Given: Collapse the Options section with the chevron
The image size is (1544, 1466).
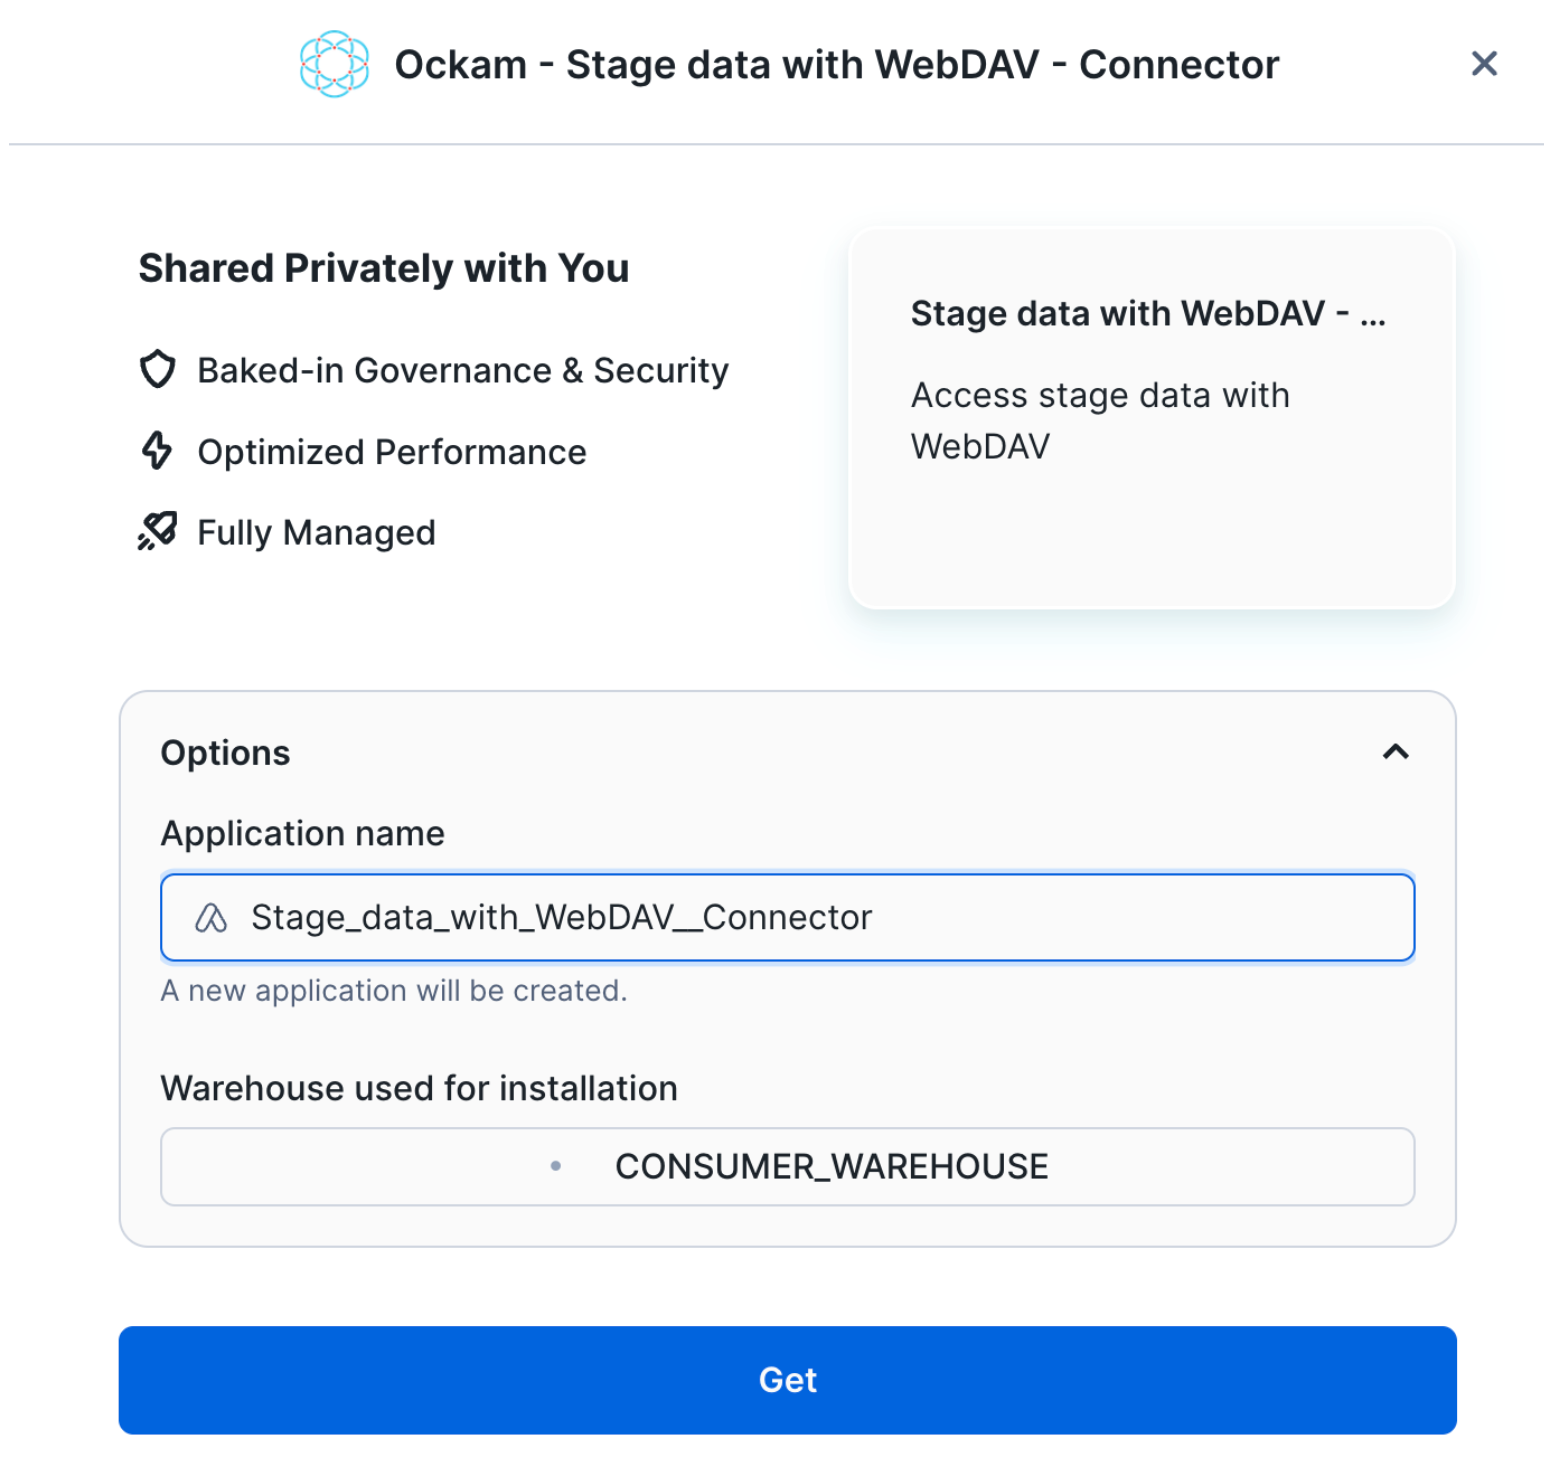Looking at the screenshot, I should pos(1395,752).
